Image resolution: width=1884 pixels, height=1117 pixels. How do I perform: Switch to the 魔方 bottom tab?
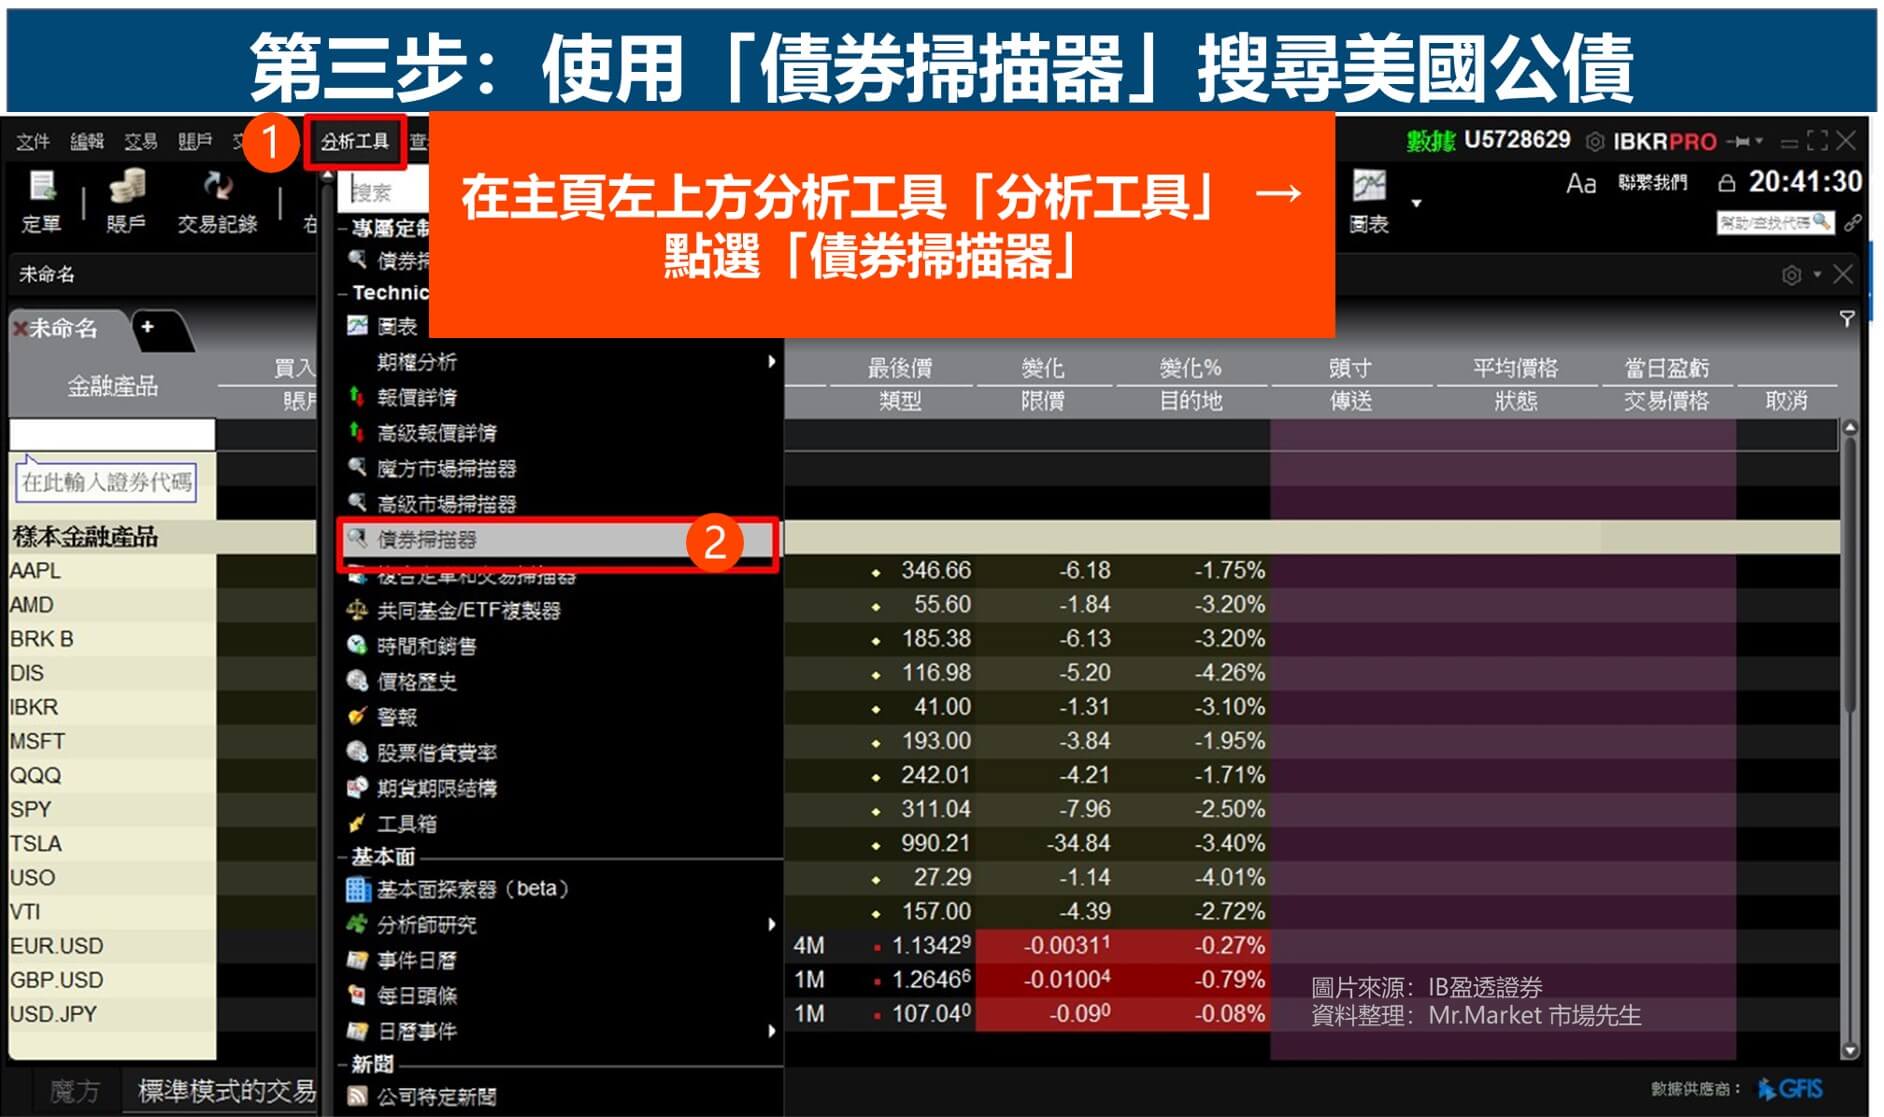[x=74, y=1091]
